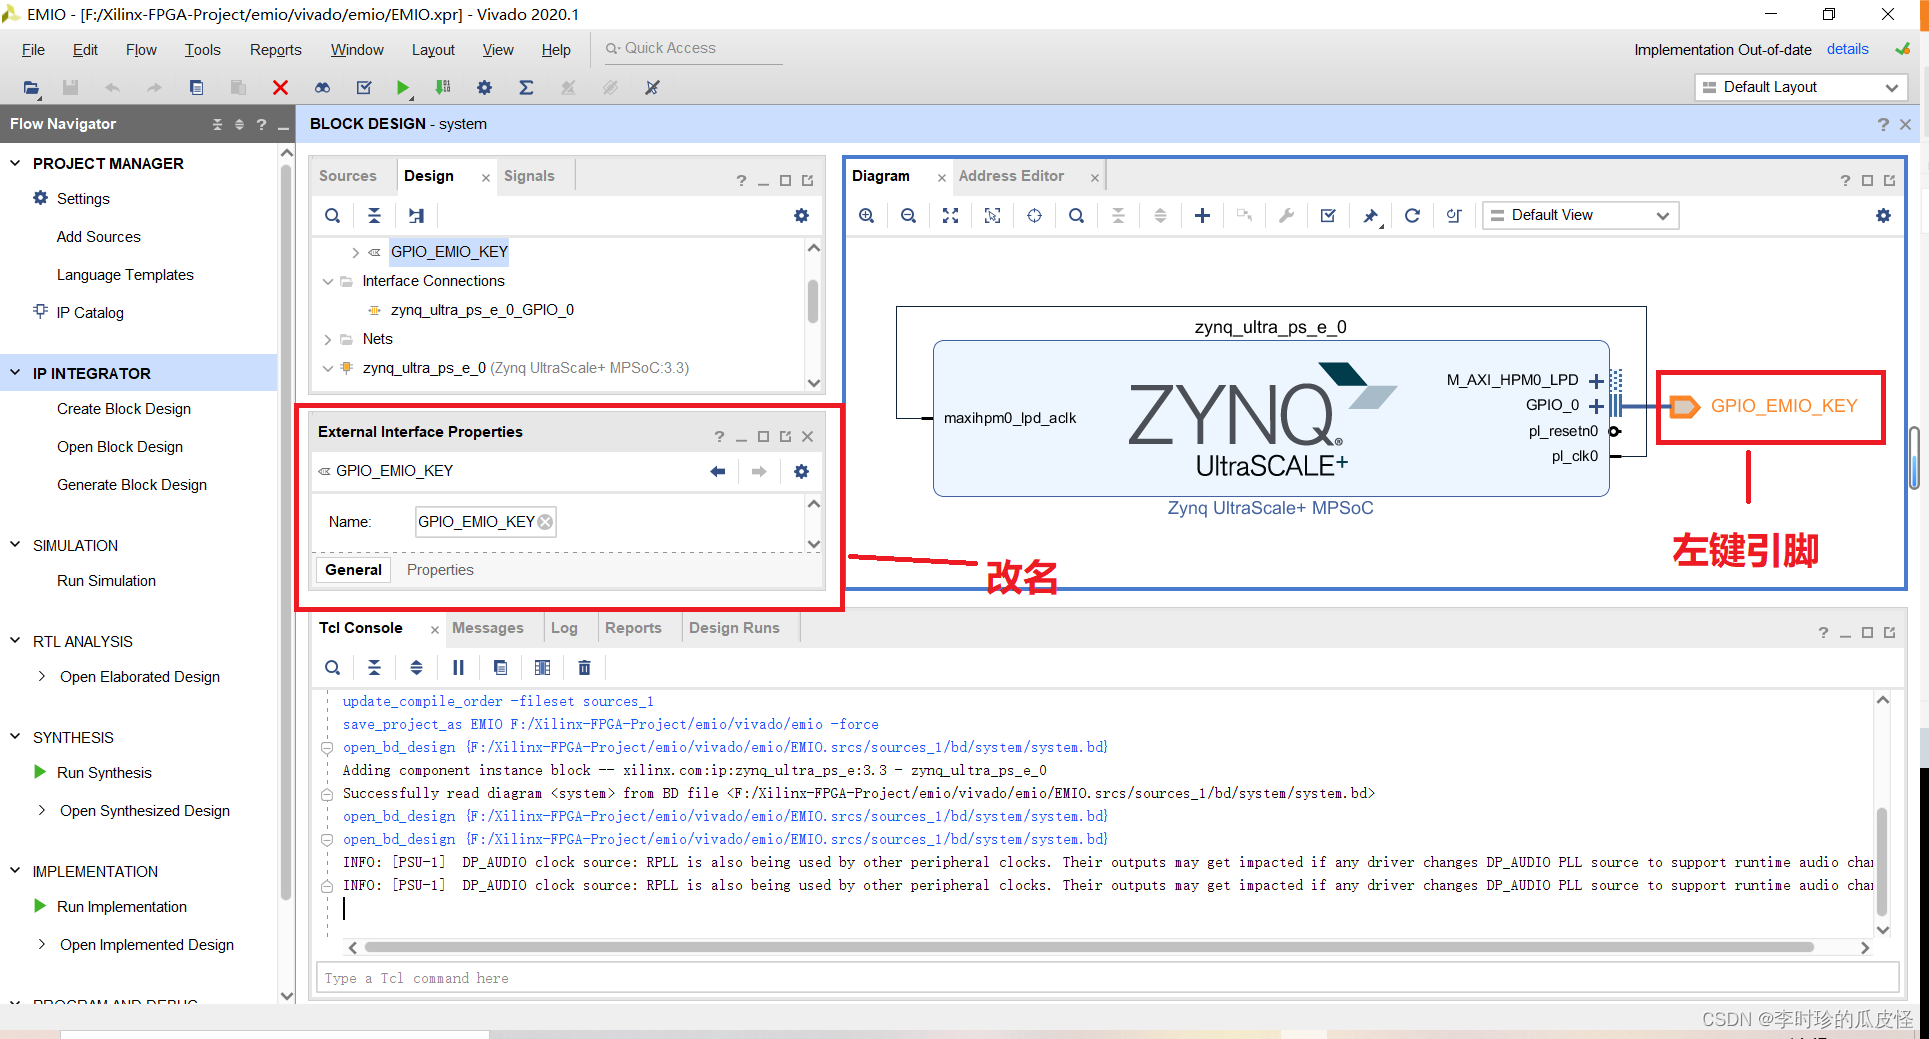Collapse the PROJECT MANAGER section

click(15, 162)
